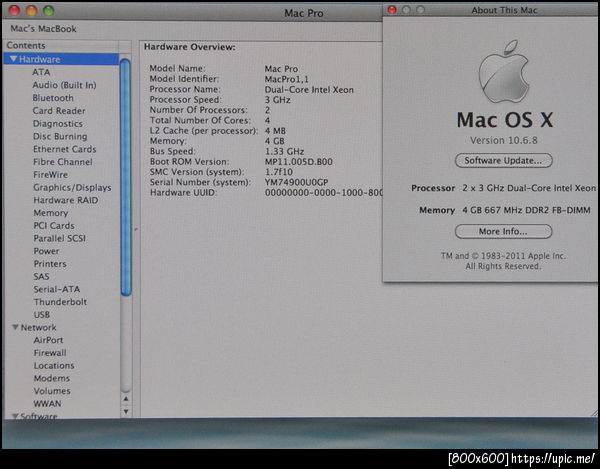Select FireWire in the sidebar

(x=50, y=174)
